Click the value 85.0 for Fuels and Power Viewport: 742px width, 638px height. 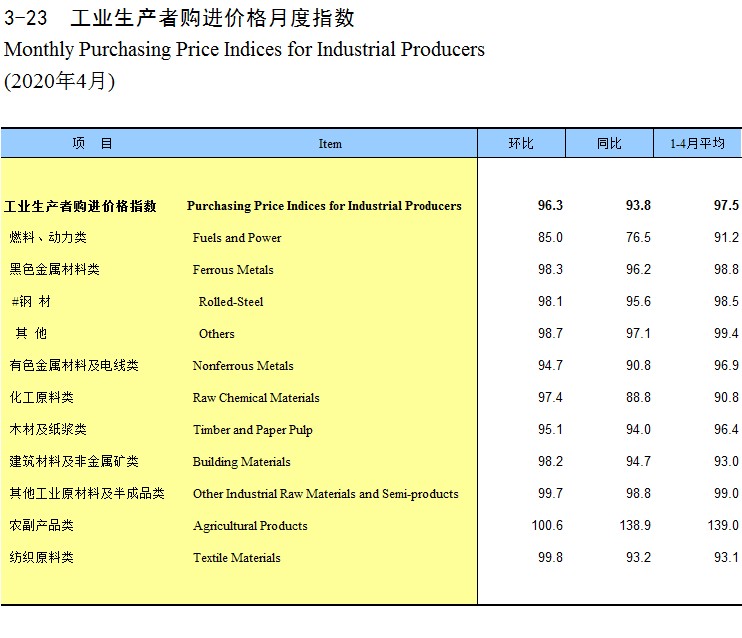pyautogui.click(x=550, y=237)
